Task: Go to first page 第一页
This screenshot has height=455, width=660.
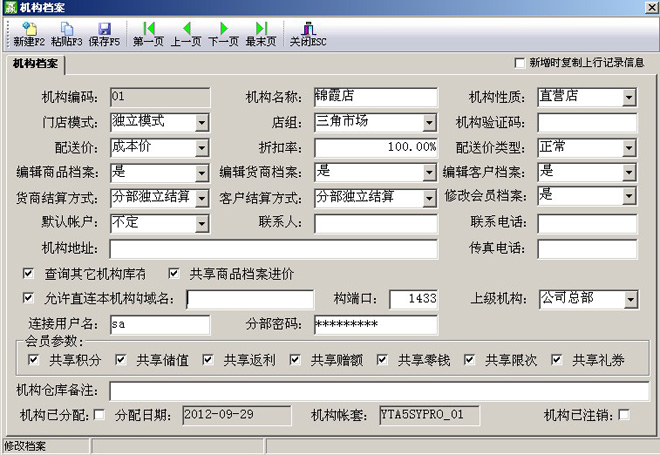Action: tap(148, 35)
